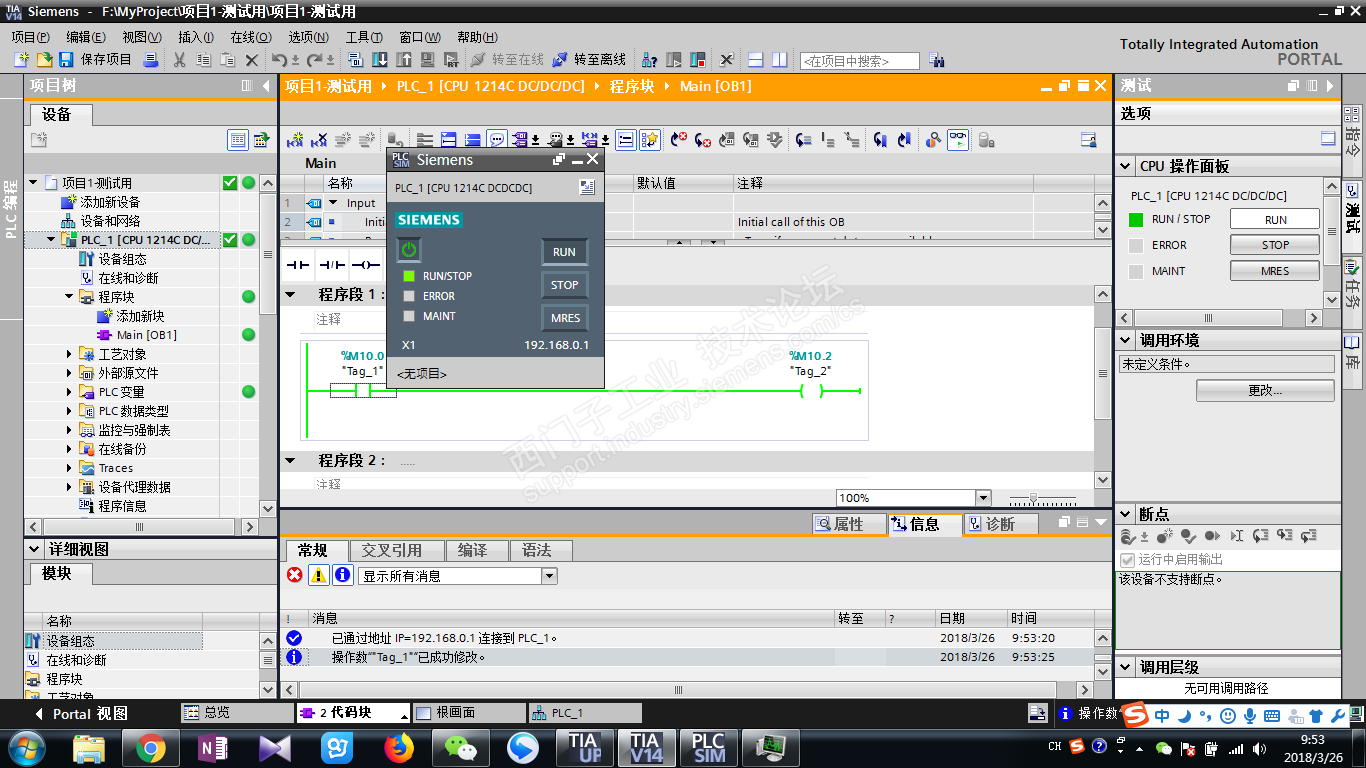This screenshot has width=1366, height=768.
Task: Collapse 程序段 1 network
Action: pyautogui.click(x=291, y=295)
